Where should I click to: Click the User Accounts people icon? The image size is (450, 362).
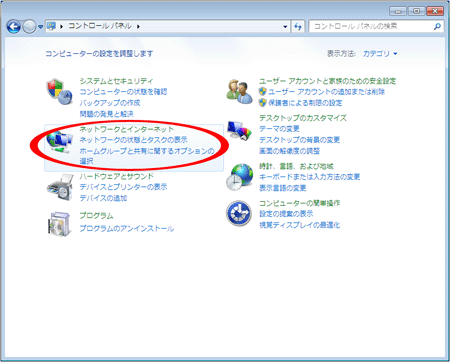(x=239, y=91)
